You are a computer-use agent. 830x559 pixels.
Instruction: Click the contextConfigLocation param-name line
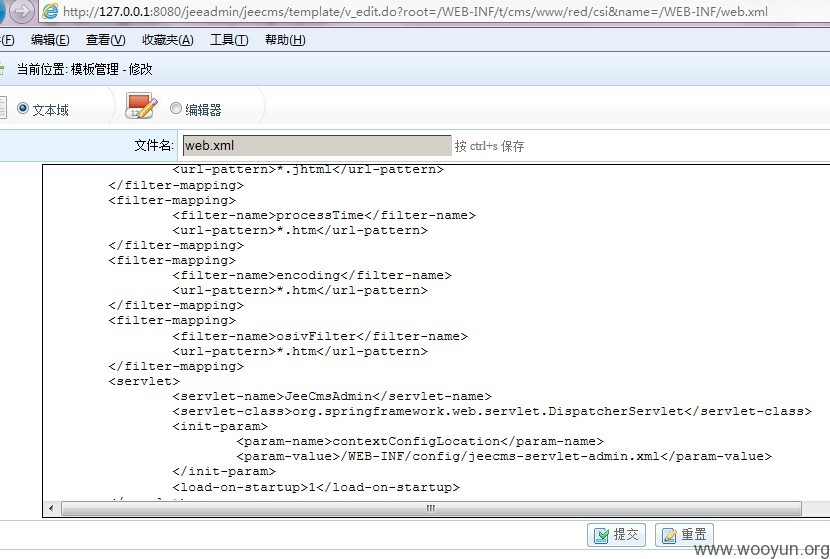click(420, 441)
